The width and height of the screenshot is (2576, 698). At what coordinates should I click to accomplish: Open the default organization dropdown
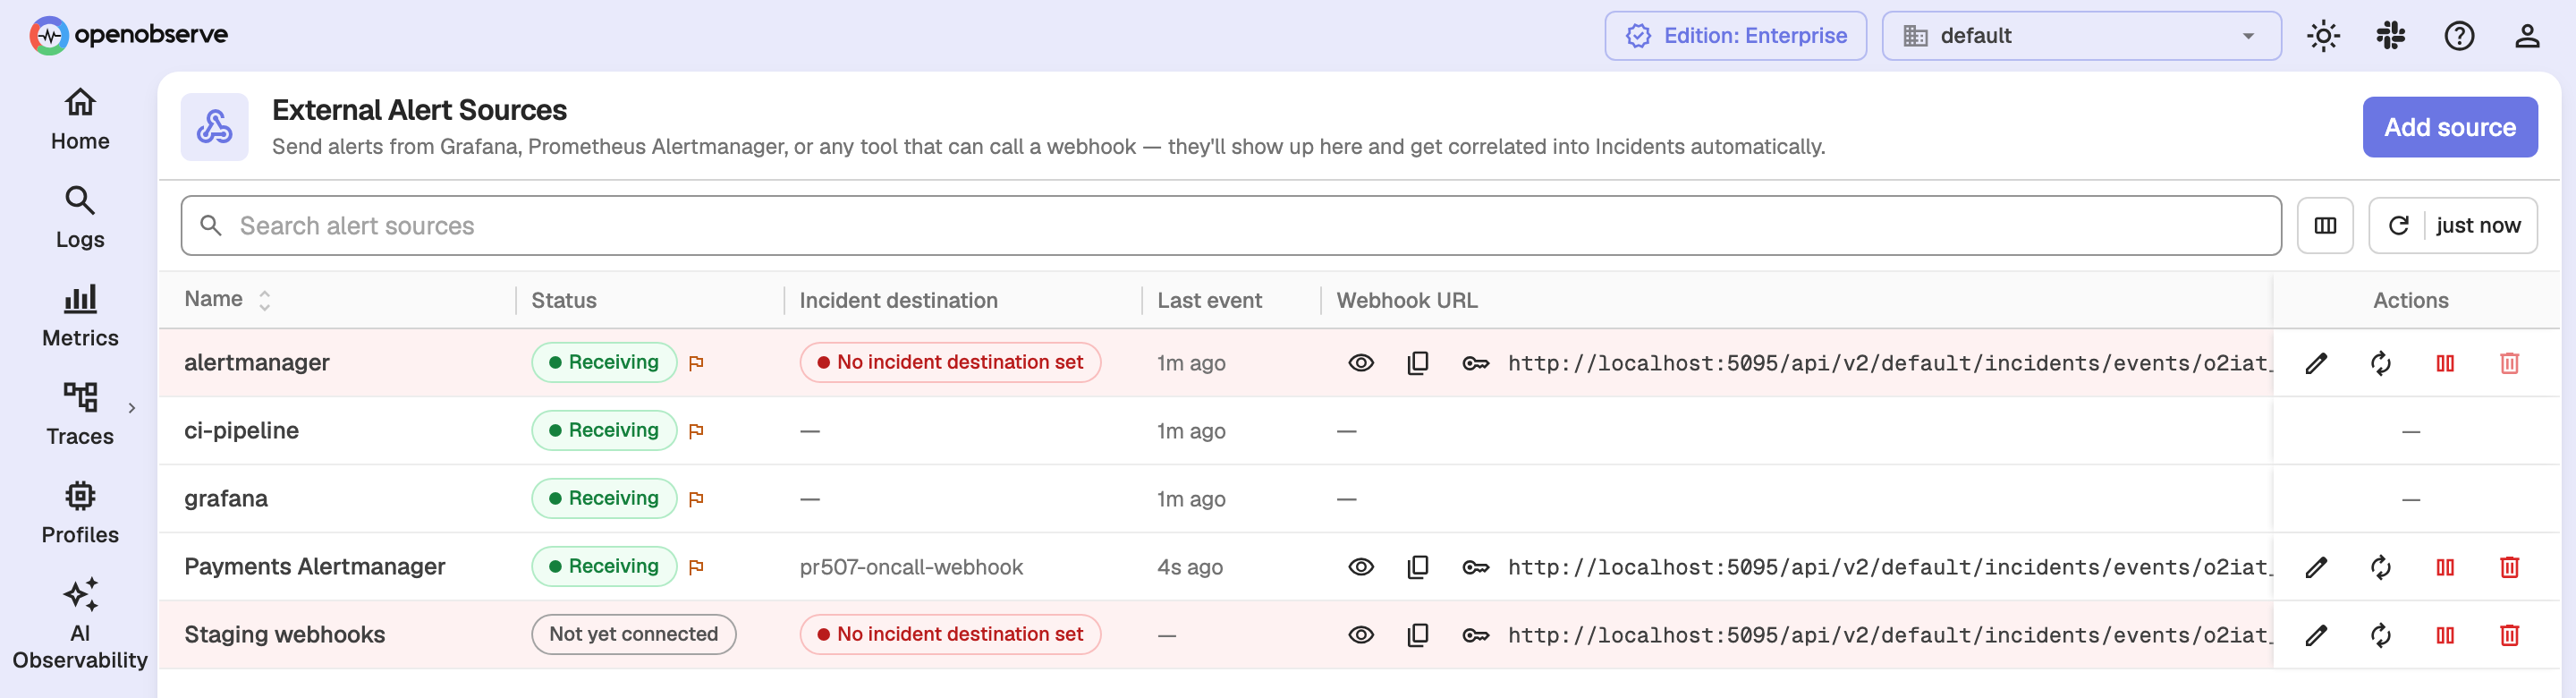pos(2081,36)
